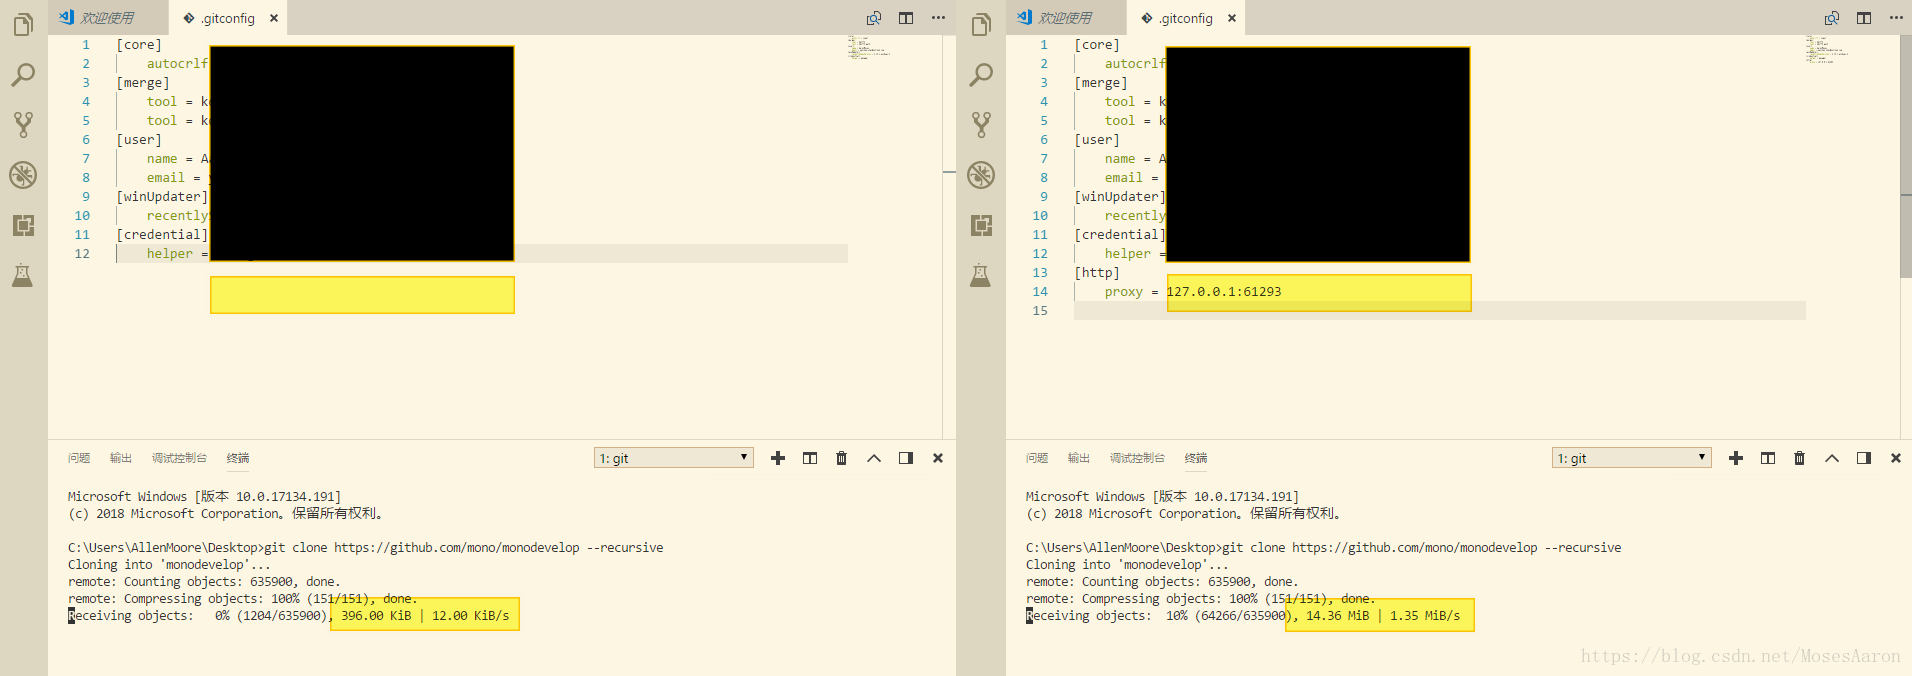The image size is (1912, 676).
Task: Open Source Control view in left window
Action: pos(23,125)
